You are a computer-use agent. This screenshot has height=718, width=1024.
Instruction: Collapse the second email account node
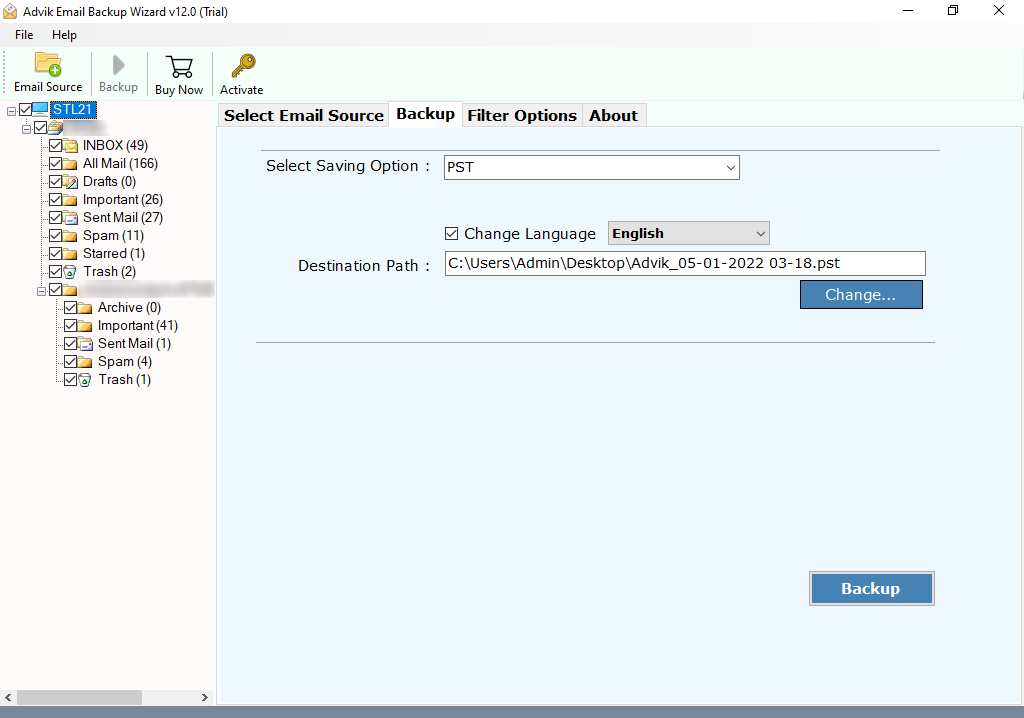pos(41,291)
